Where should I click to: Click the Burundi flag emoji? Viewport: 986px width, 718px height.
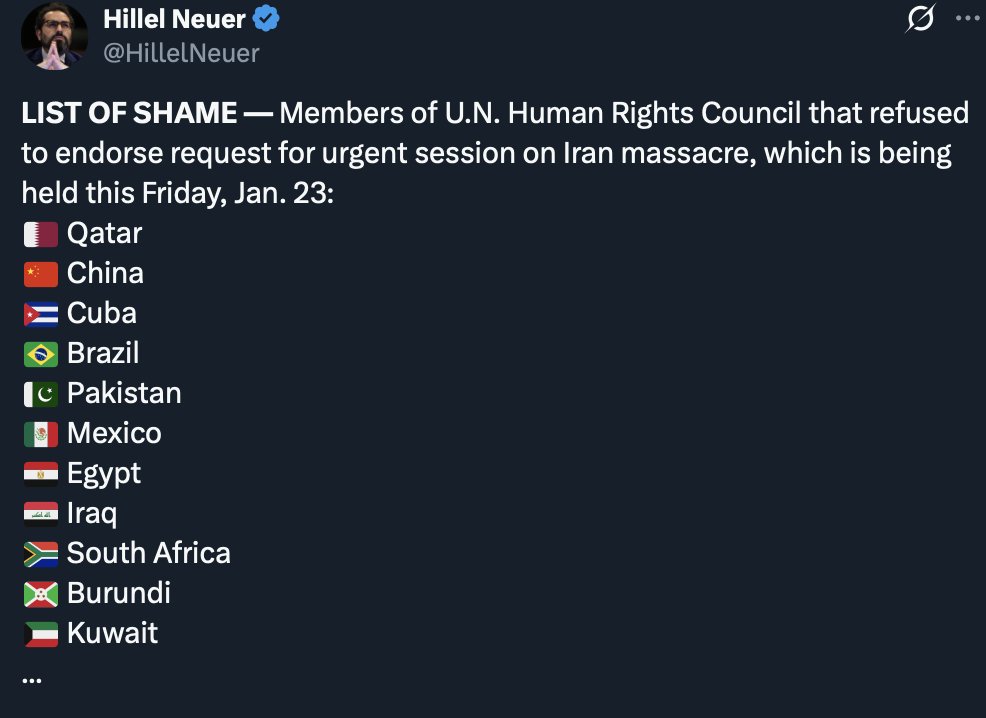40,594
